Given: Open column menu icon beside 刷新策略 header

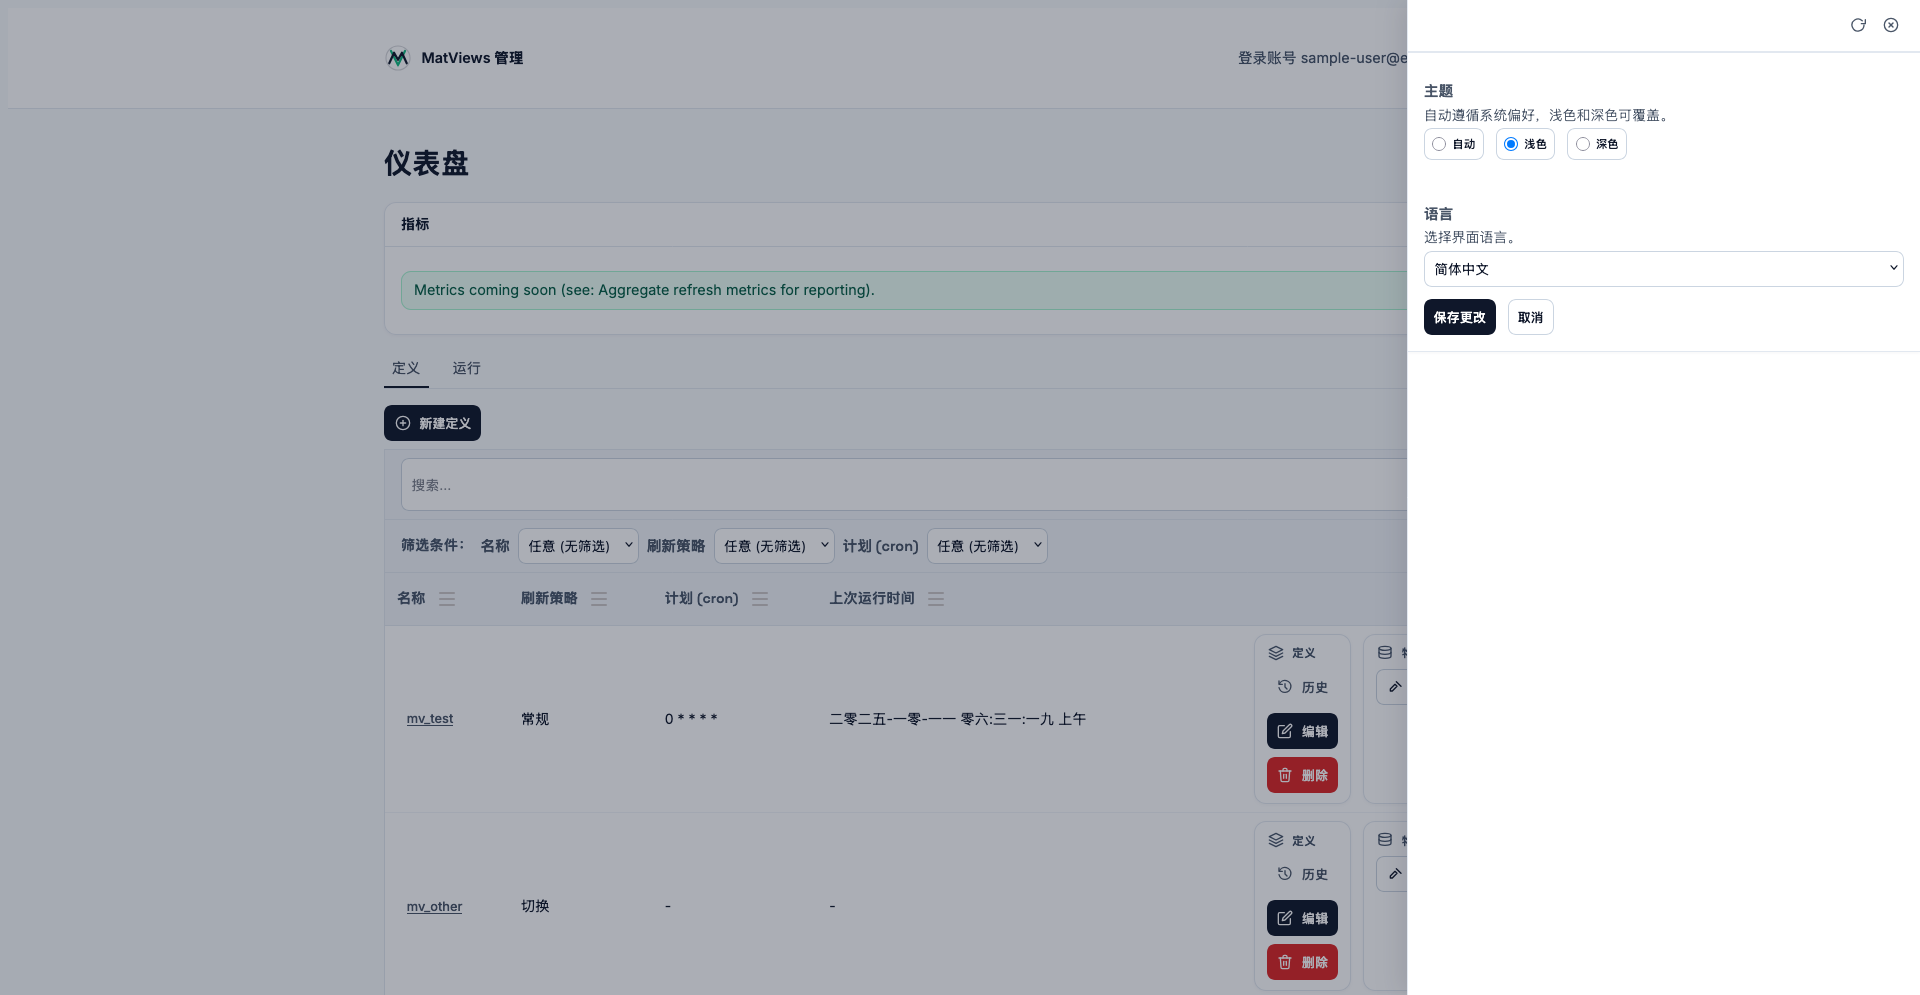Looking at the screenshot, I should pyautogui.click(x=599, y=599).
